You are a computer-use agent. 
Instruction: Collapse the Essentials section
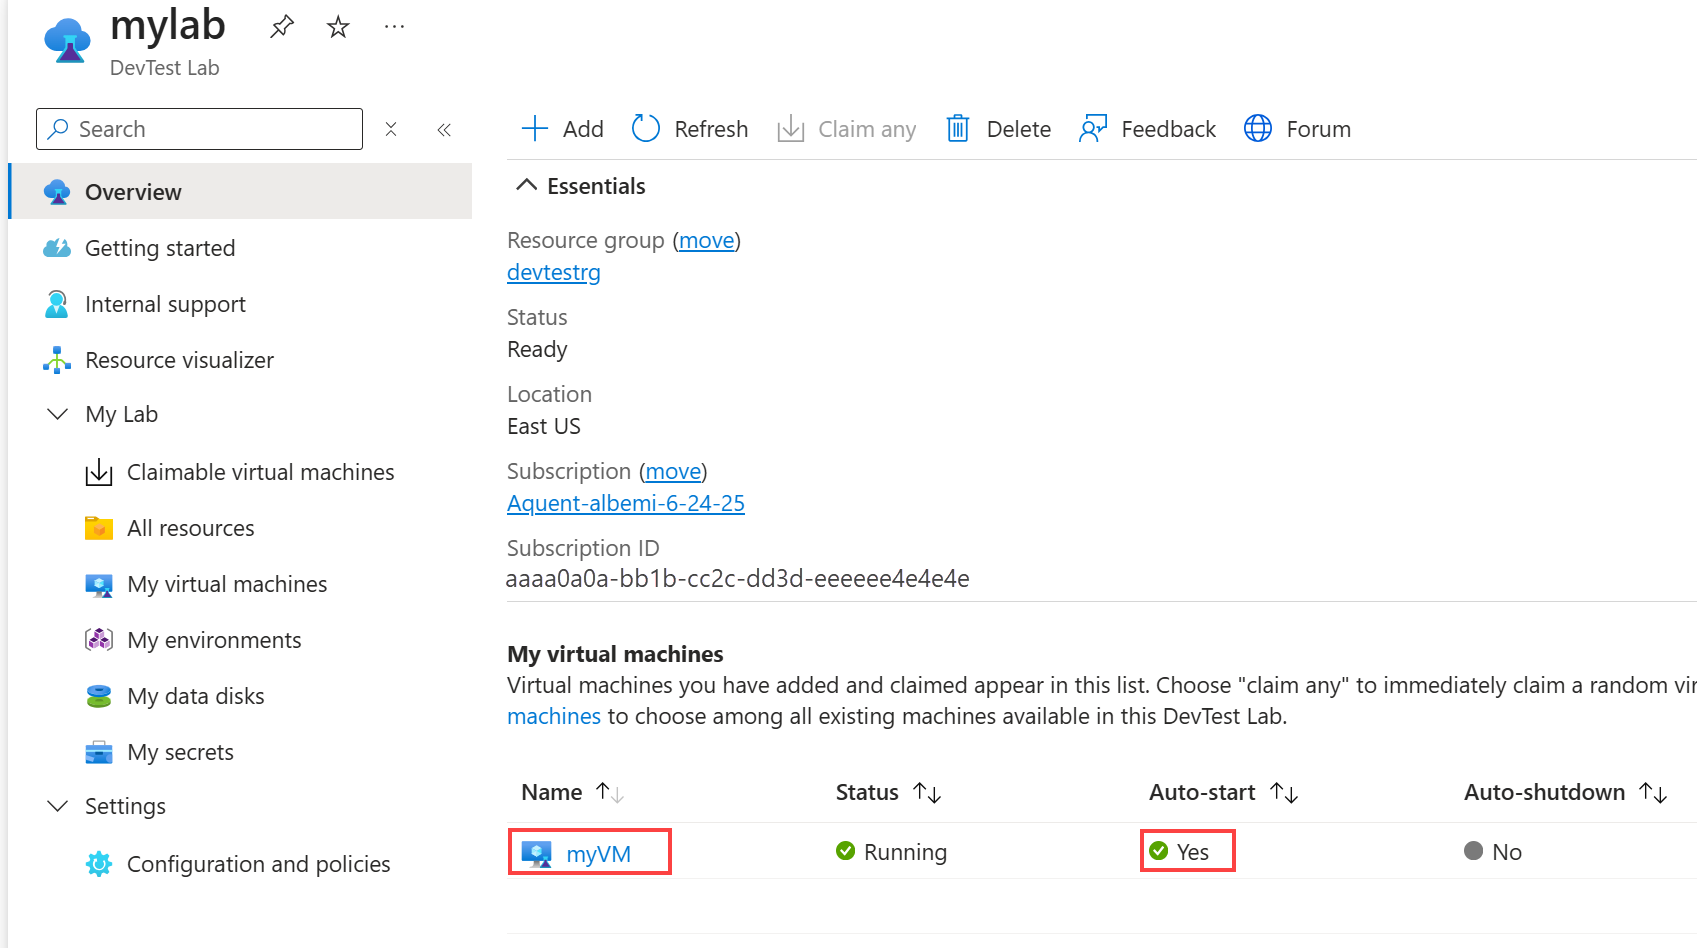(x=526, y=186)
